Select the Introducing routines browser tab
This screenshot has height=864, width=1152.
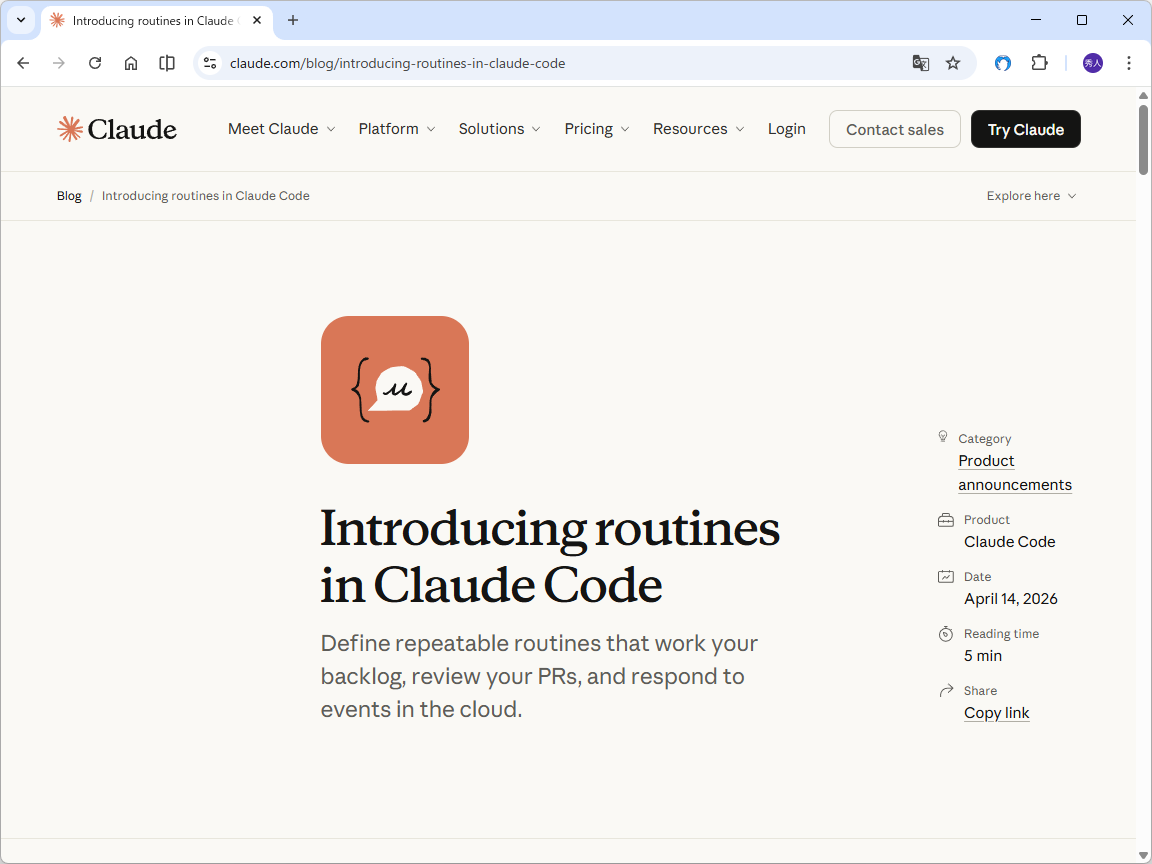pos(156,21)
